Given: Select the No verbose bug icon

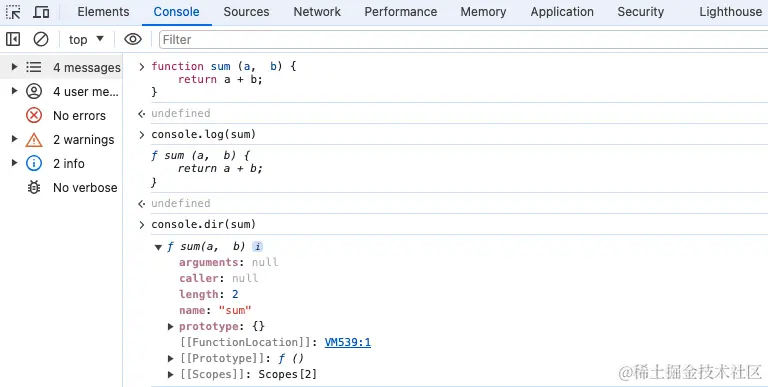Looking at the screenshot, I should click(x=34, y=187).
